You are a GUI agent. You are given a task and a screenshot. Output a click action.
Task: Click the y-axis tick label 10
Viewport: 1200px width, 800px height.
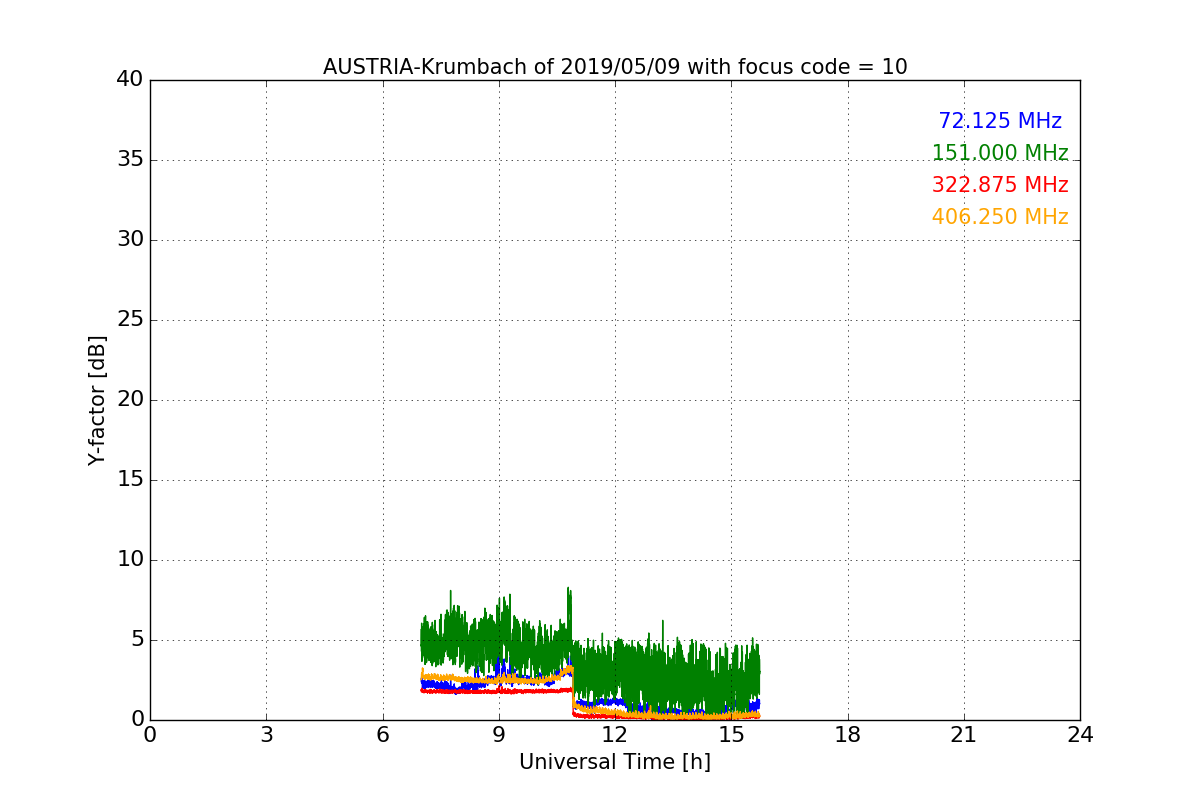130,560
